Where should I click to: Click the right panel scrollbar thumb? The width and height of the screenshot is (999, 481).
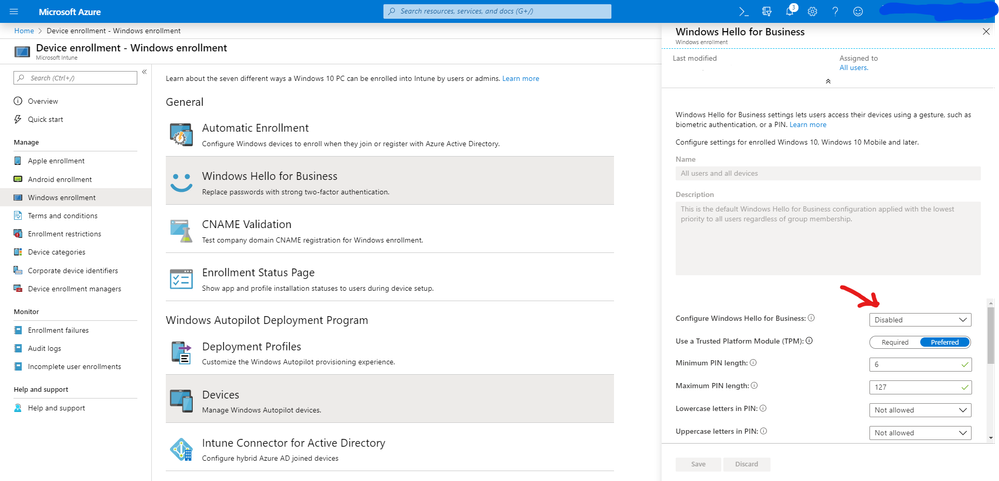point(990,334)
